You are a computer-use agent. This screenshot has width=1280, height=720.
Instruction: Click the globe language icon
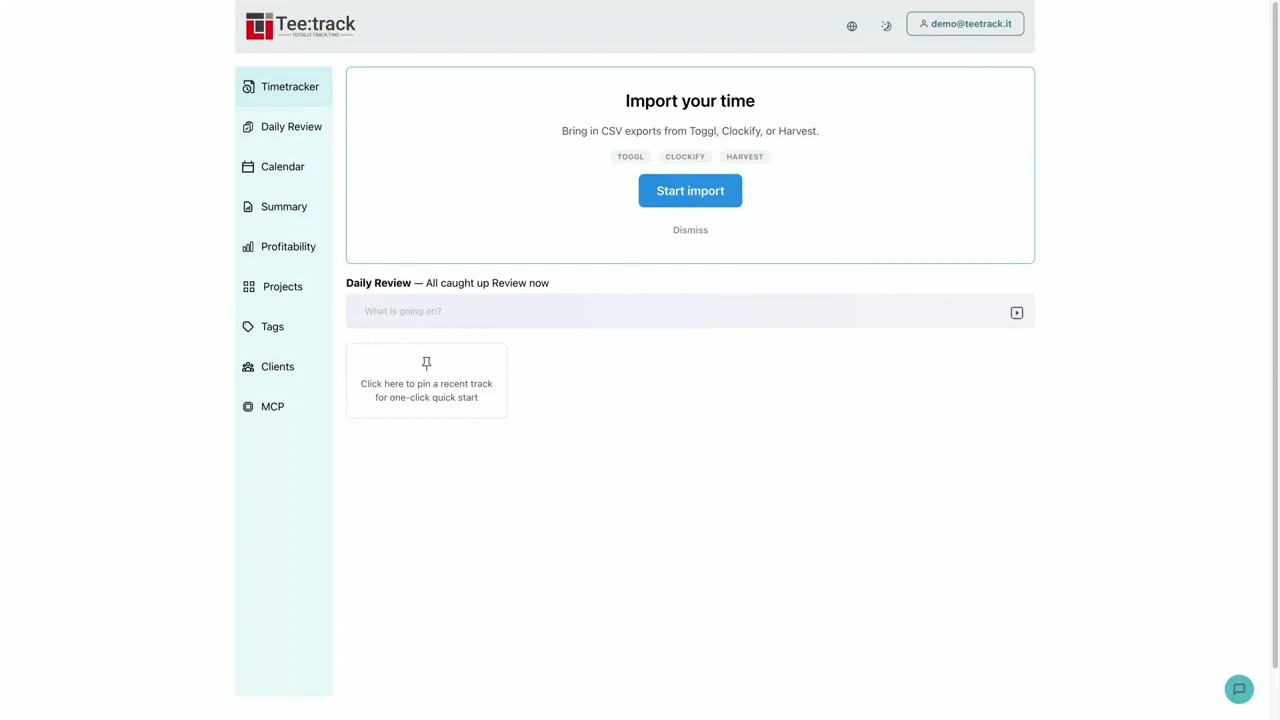point(852,26)
